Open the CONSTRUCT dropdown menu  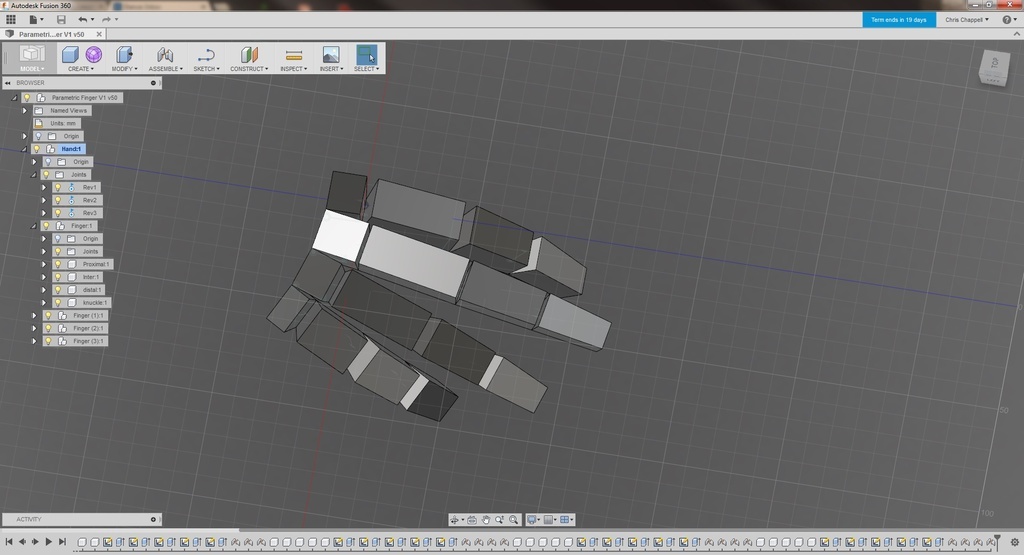click(249, 69)
